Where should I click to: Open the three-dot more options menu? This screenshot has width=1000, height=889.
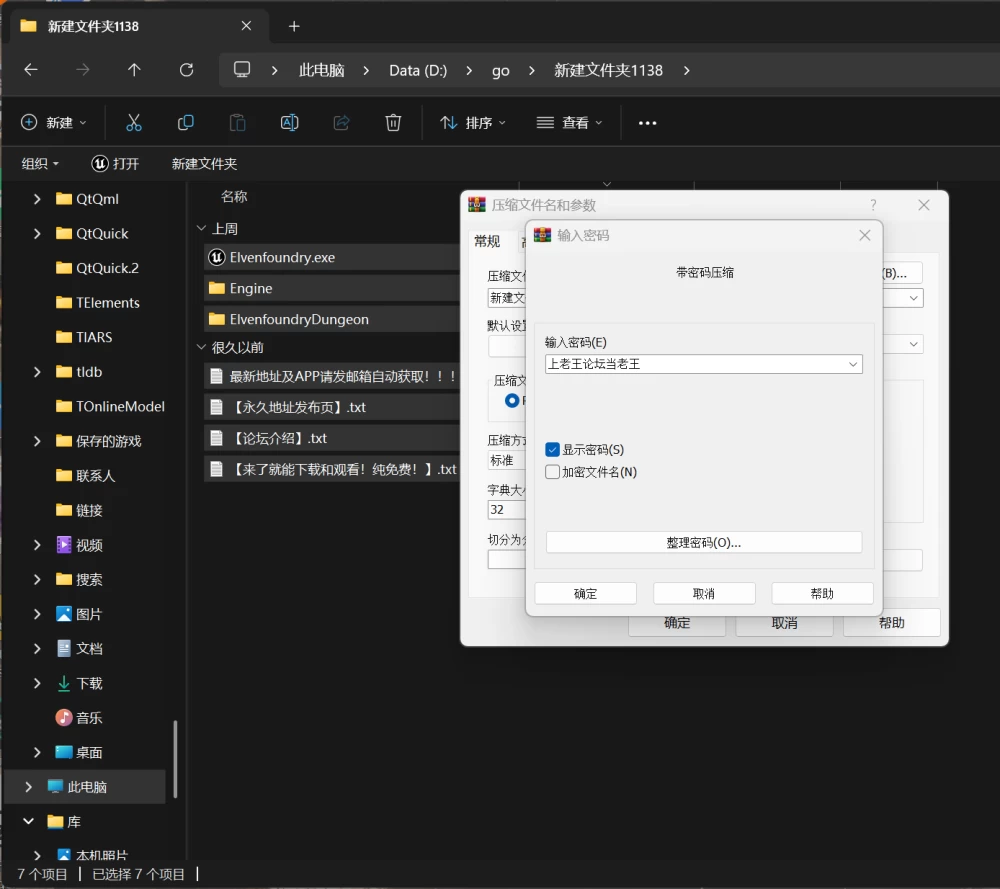pyautogui.click(x=647, y=123)
